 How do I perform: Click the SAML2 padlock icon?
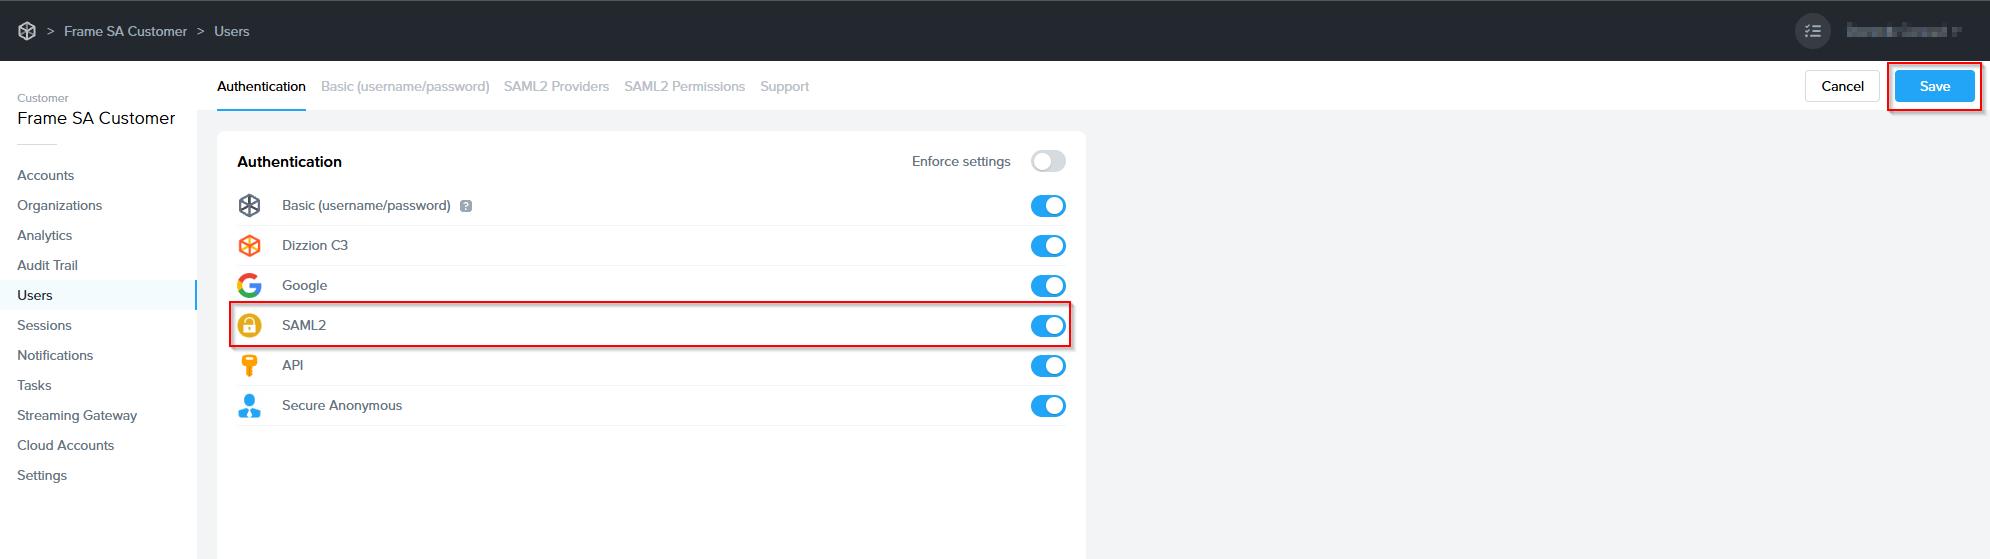[x=249, y=325]
